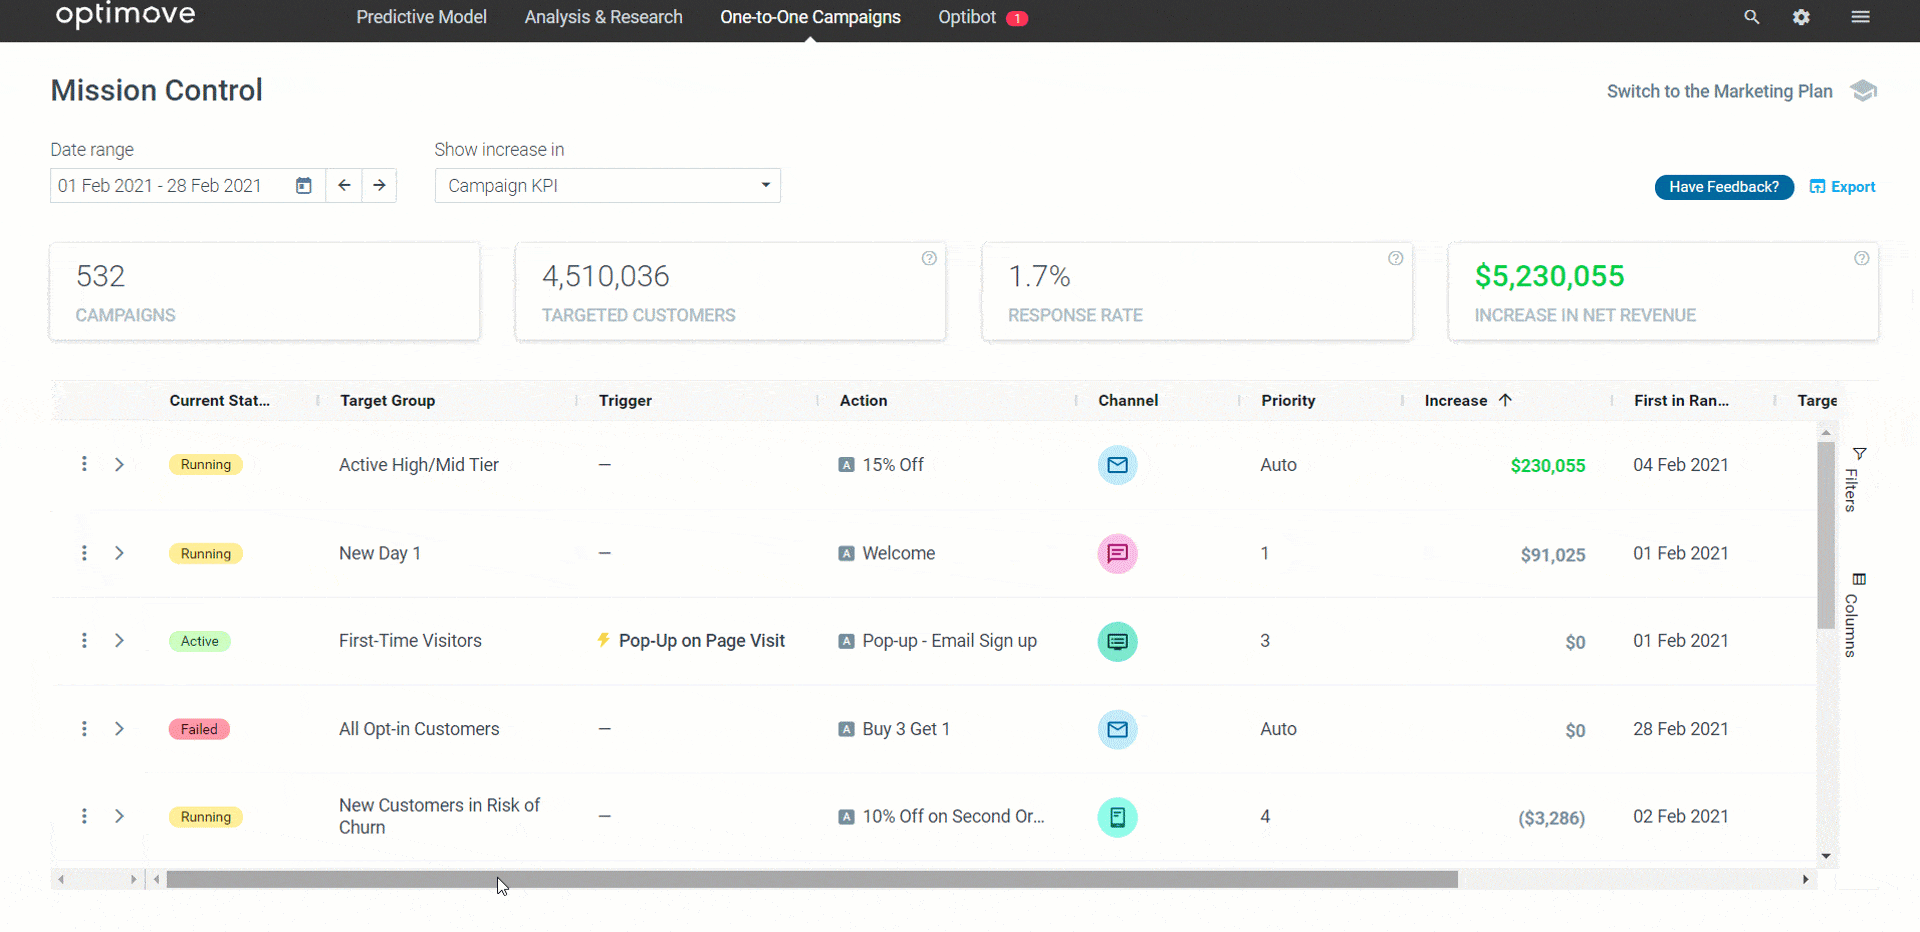Open three-dot menu for Active High/Mid Tier

pos(84,464)
